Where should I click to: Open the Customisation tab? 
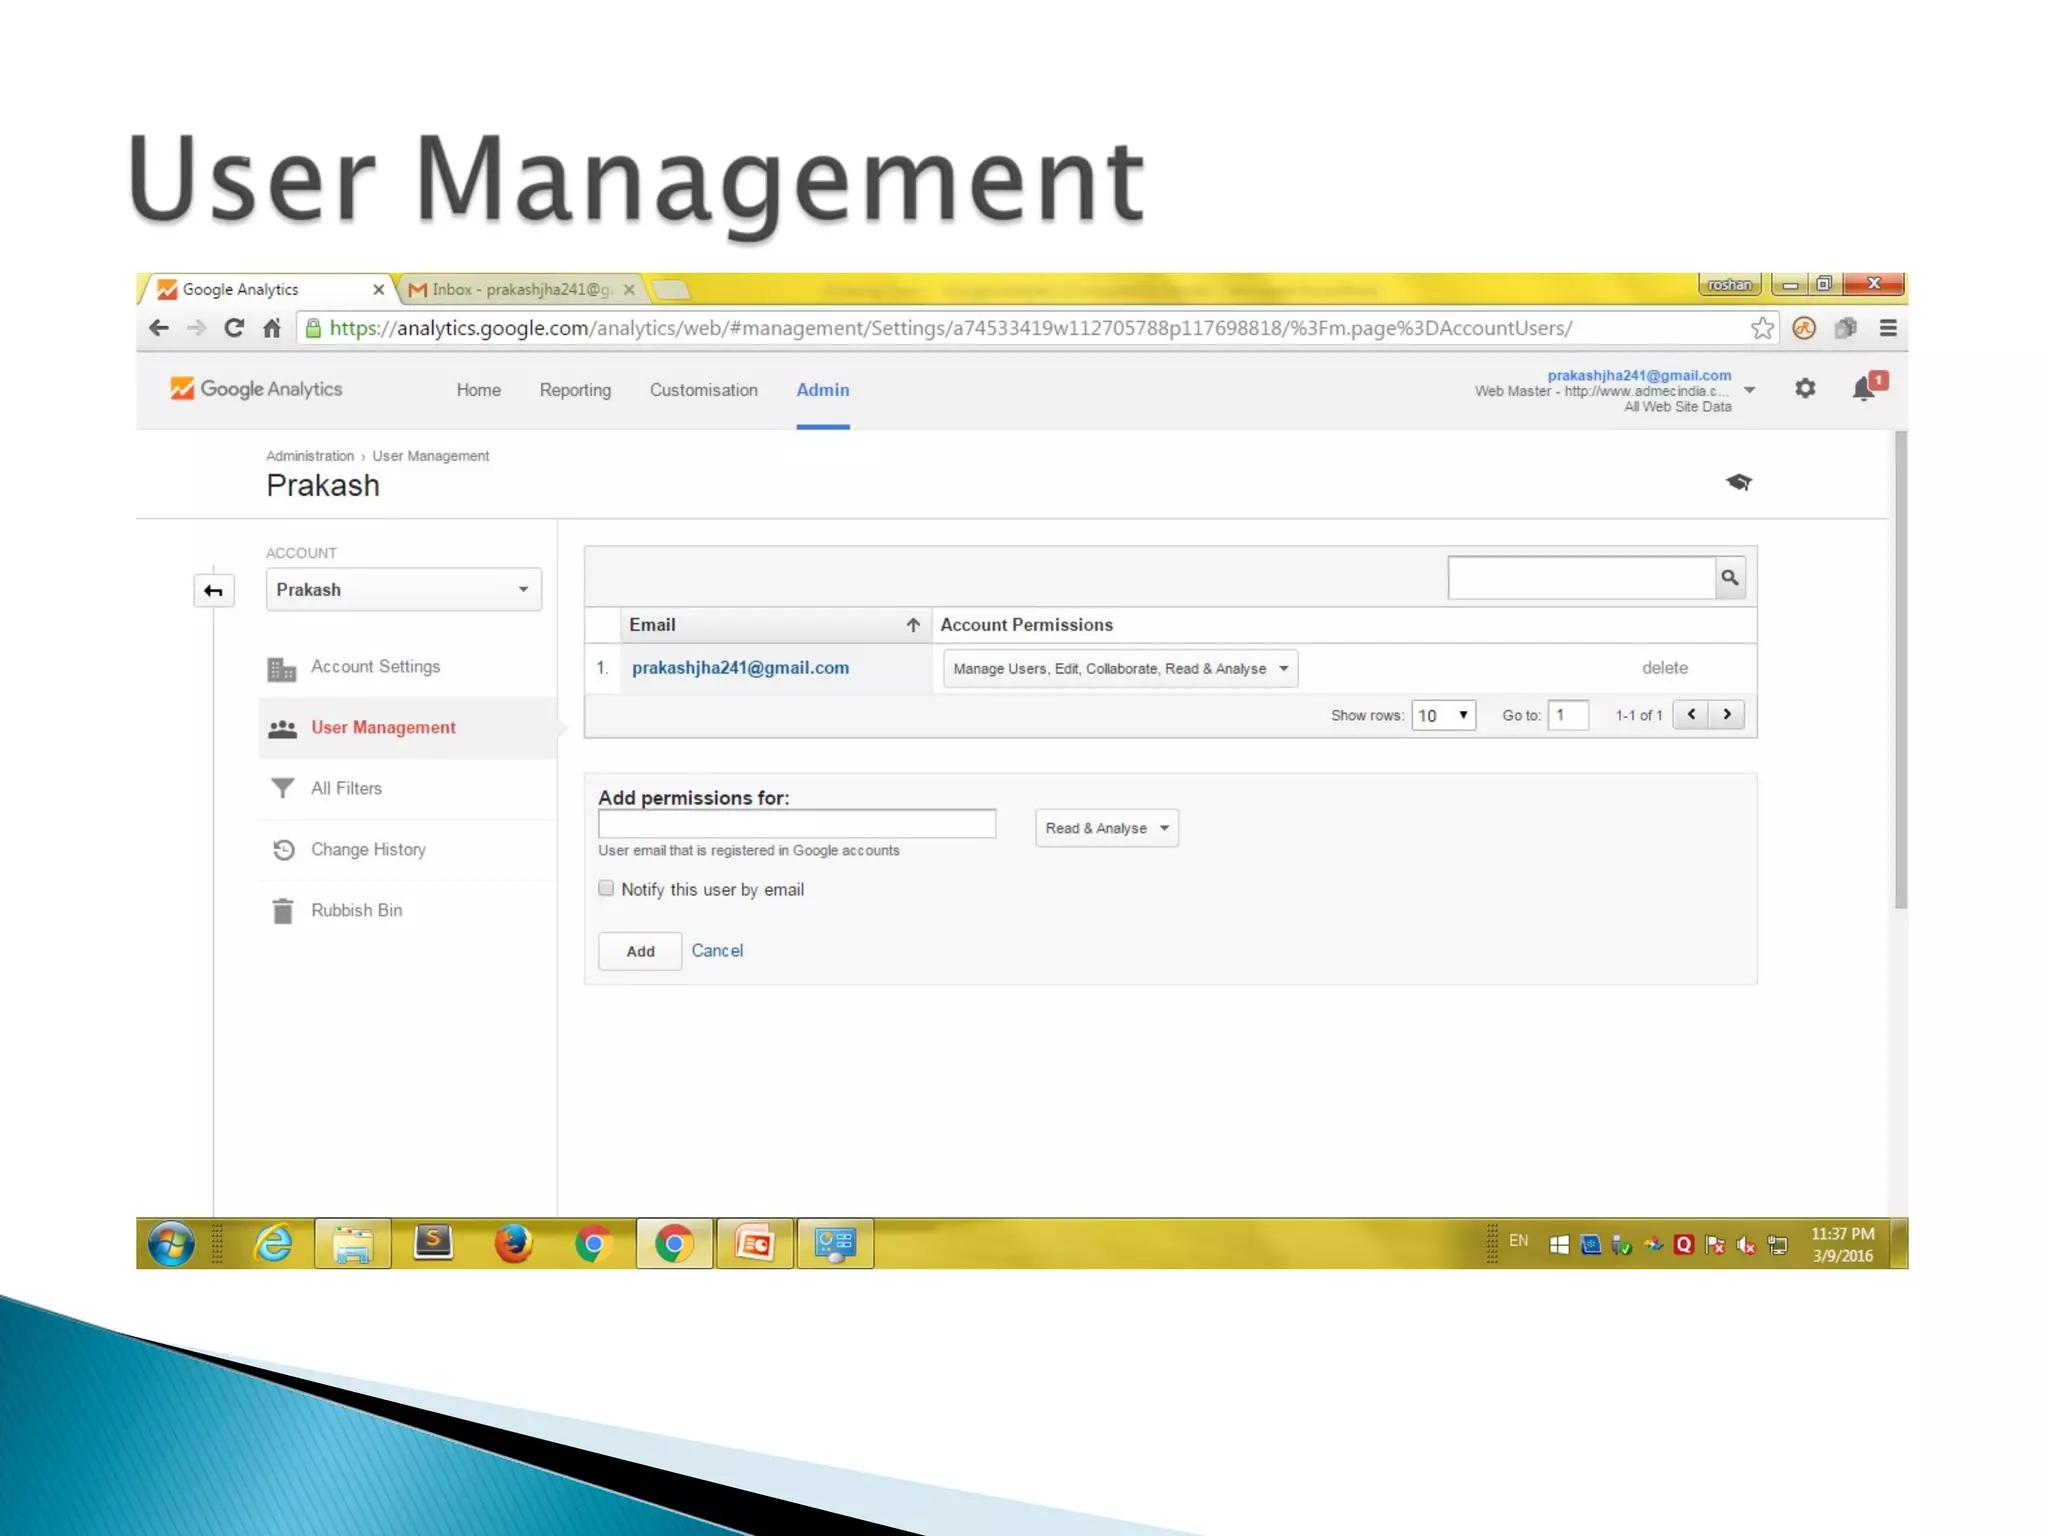(x=703, y=390)
